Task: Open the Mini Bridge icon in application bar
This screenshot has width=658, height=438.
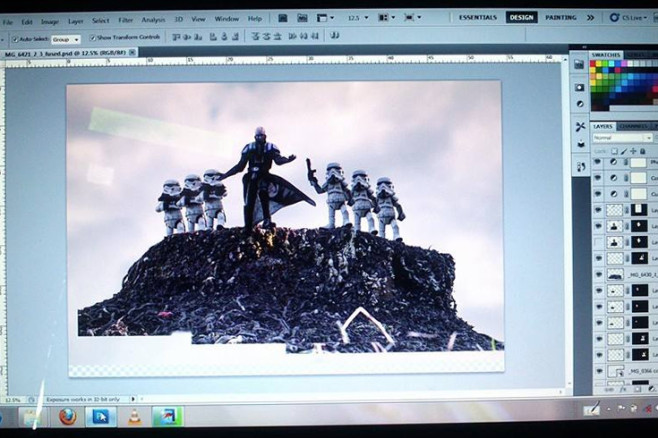Action: [x=302, y=18]
